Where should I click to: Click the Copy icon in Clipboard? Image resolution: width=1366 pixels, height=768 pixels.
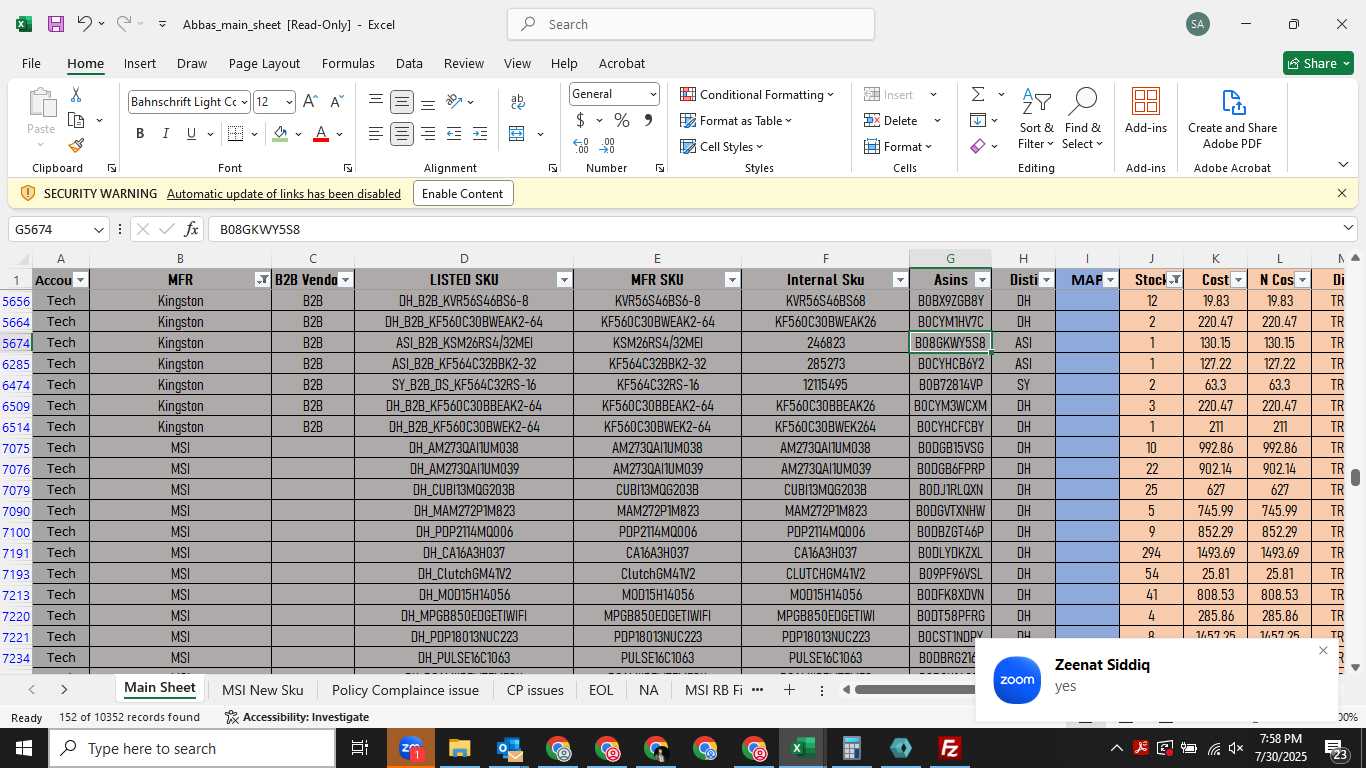[75, 120]
